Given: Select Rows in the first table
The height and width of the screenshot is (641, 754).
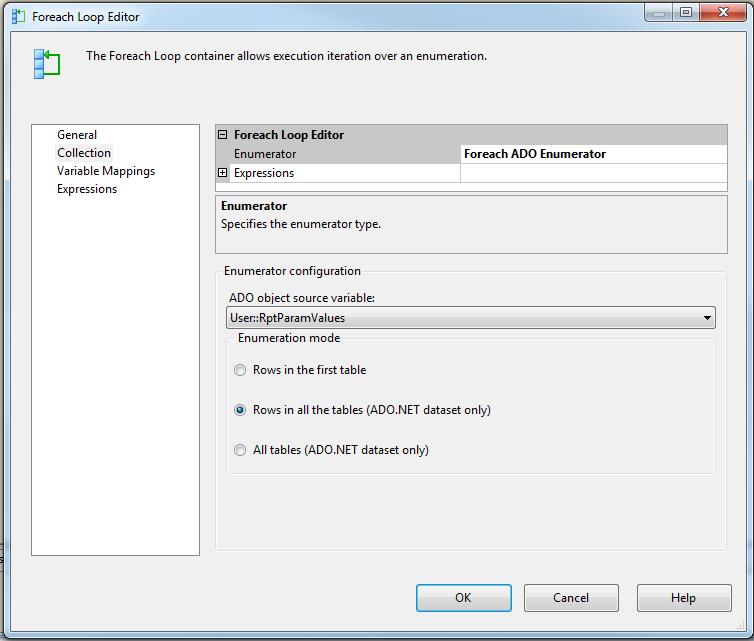Looking at the screenshot, I should point(240,370).
